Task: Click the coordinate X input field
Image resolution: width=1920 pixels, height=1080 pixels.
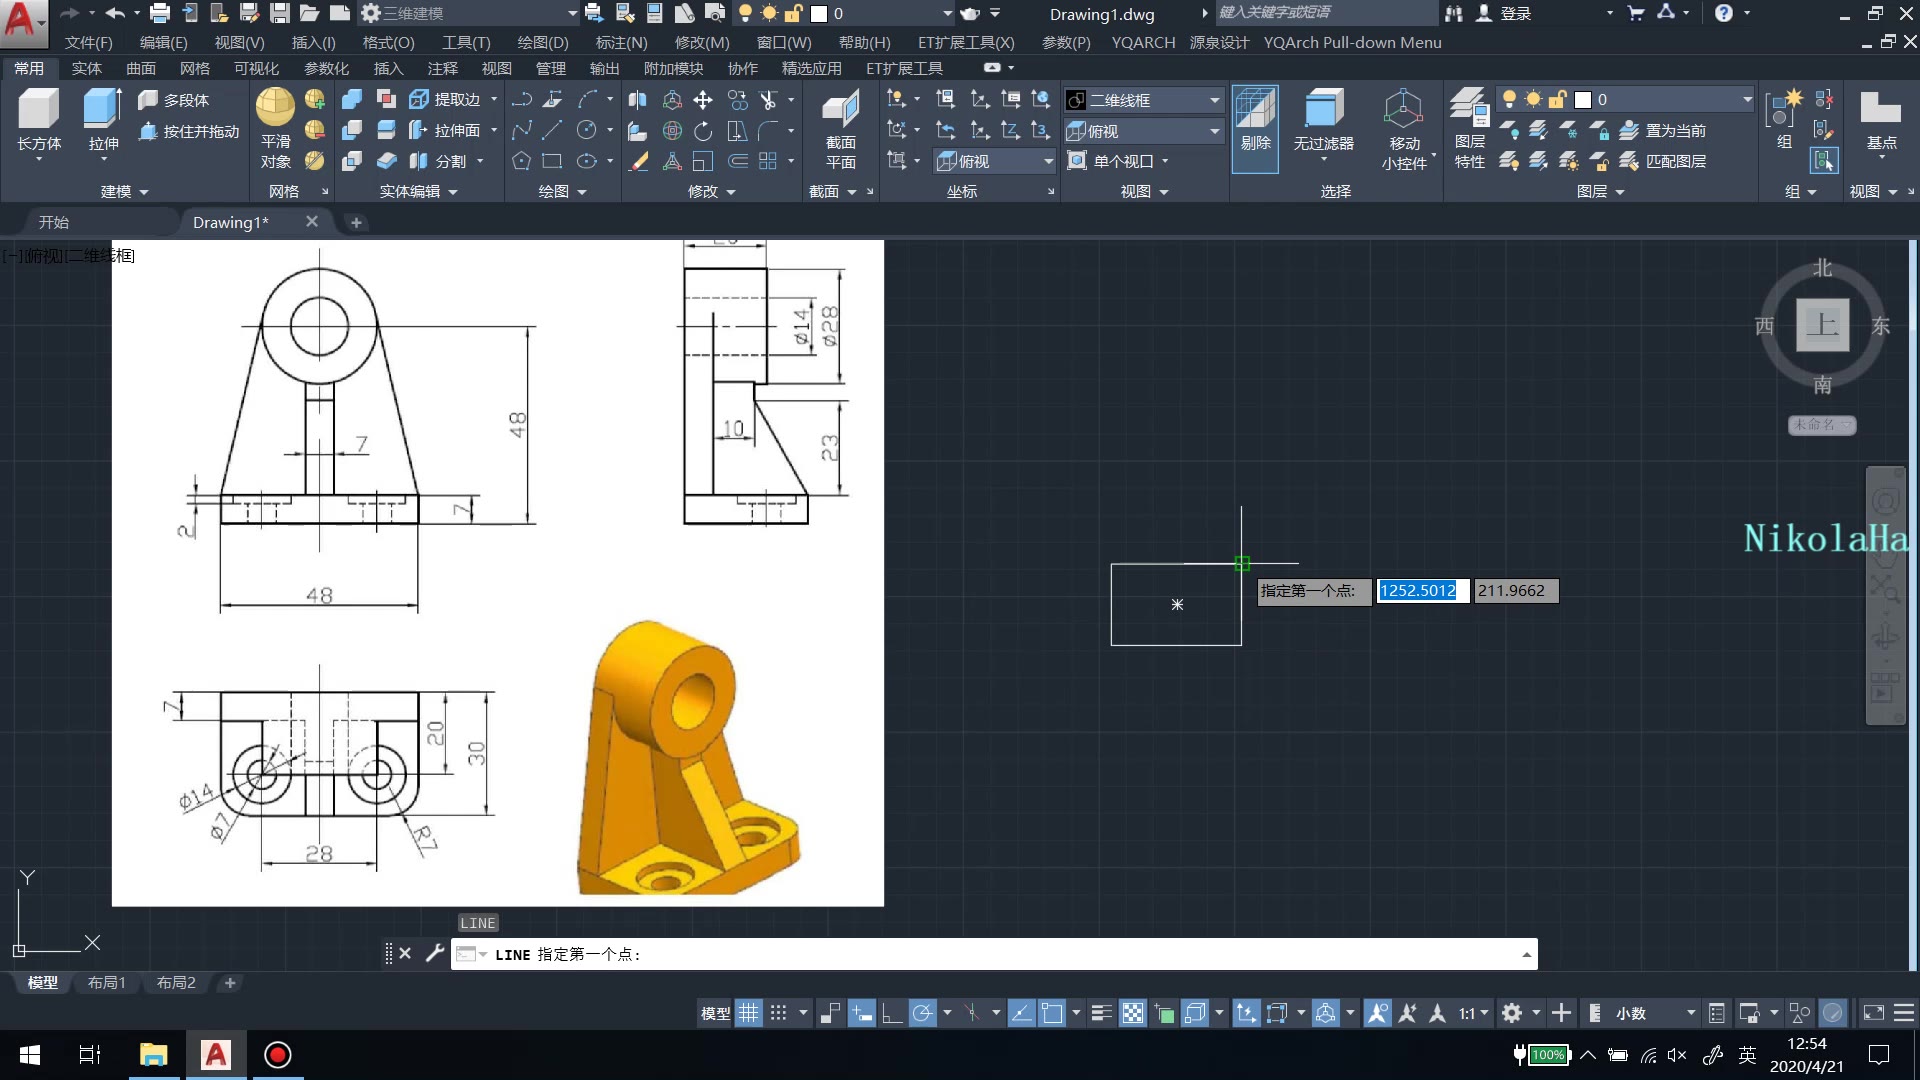Action: click(x=1418, y=589)
